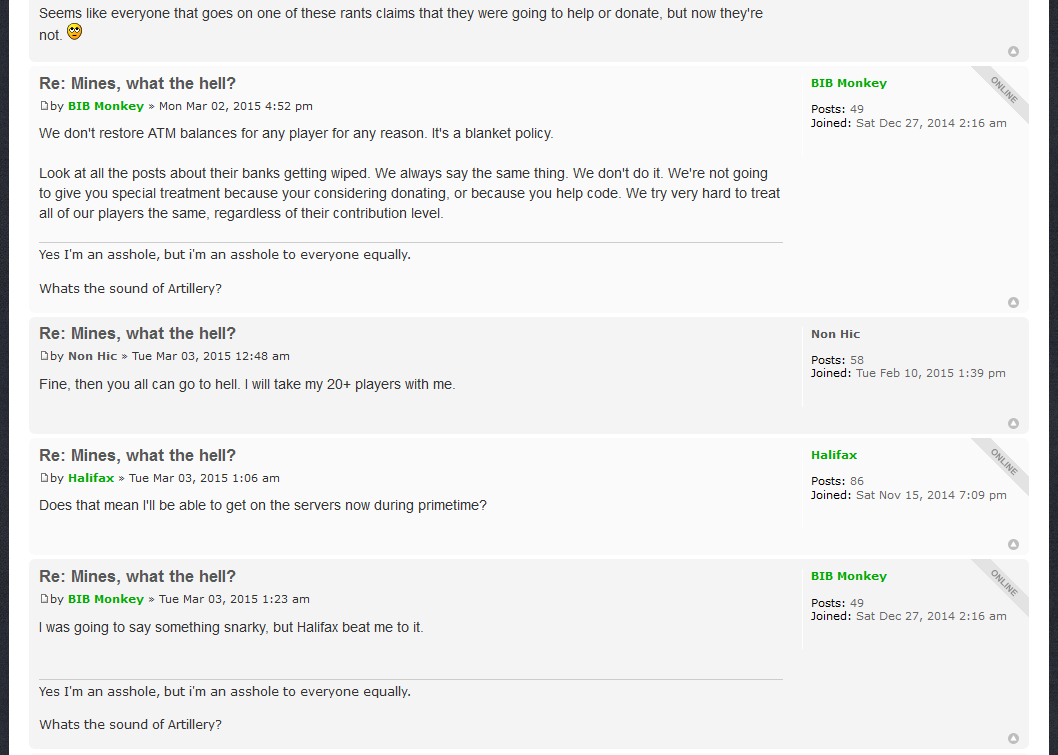Click the top icon in Halifax's post
This screenshot has width=1058, height=755.
(x=1013, y=544)
